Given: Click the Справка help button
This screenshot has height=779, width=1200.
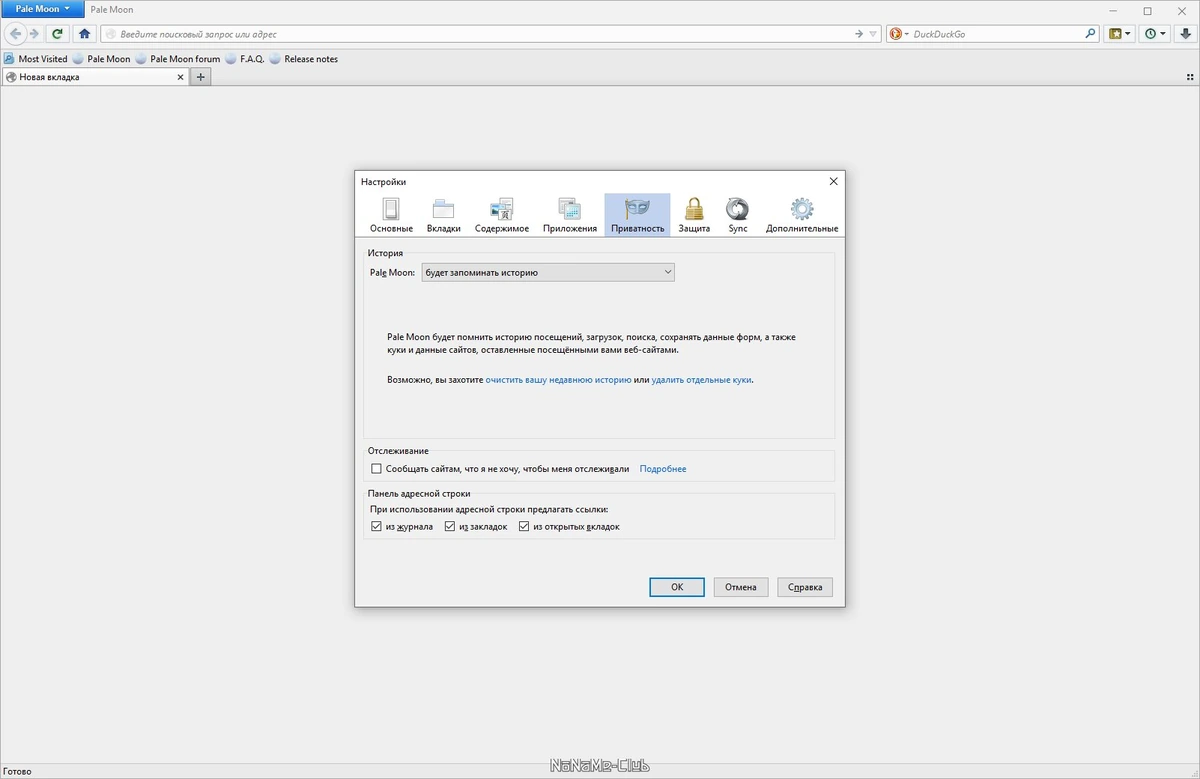Looking at the screenshot, I should 805,587.
